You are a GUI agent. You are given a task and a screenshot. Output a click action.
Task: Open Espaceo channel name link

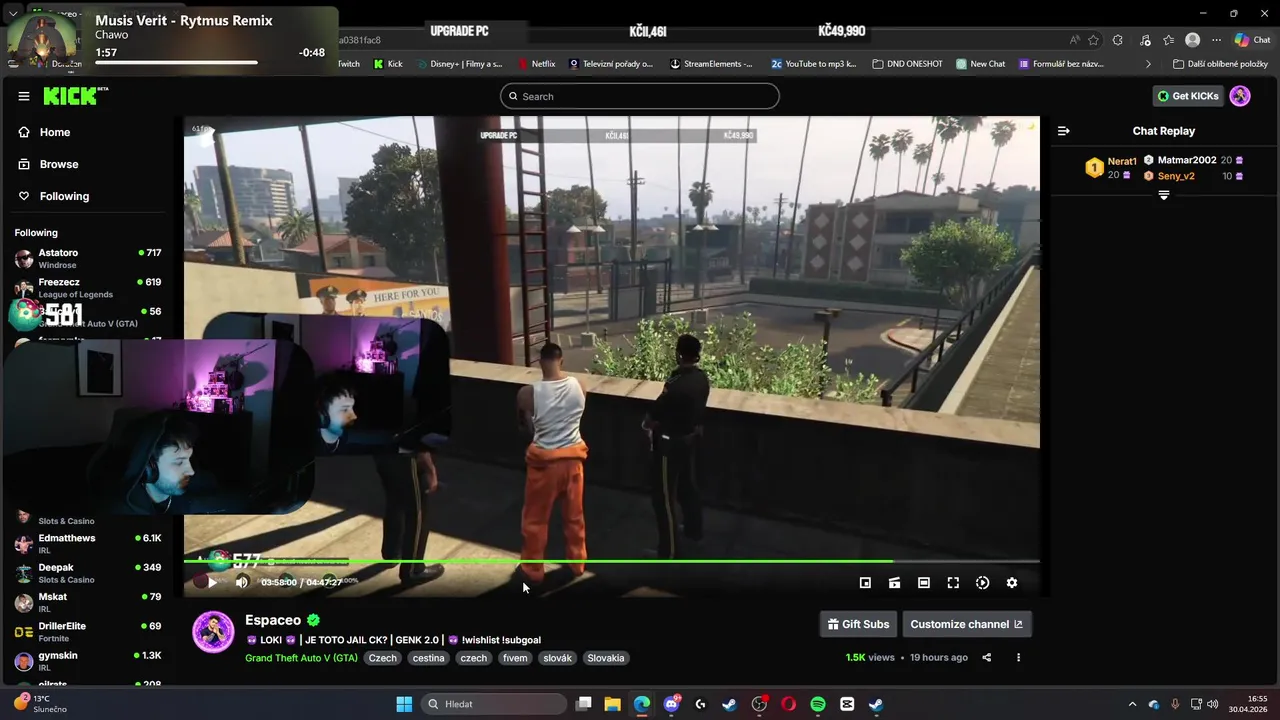pos(273,620)
